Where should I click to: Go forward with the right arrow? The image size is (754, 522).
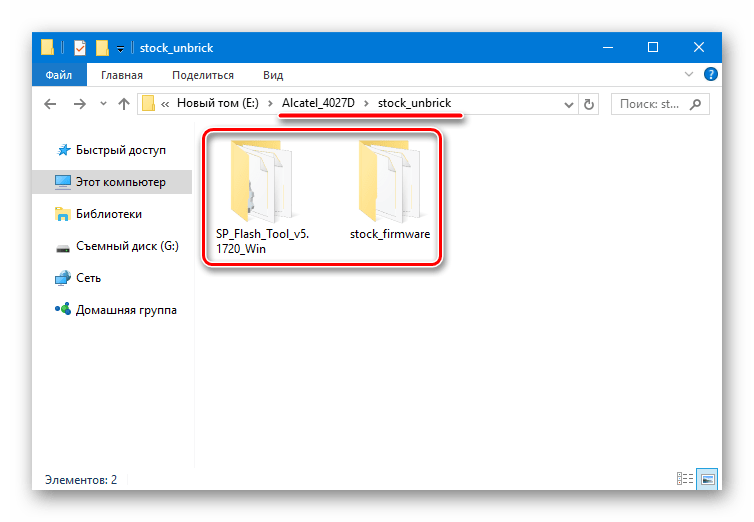(79, 104)
